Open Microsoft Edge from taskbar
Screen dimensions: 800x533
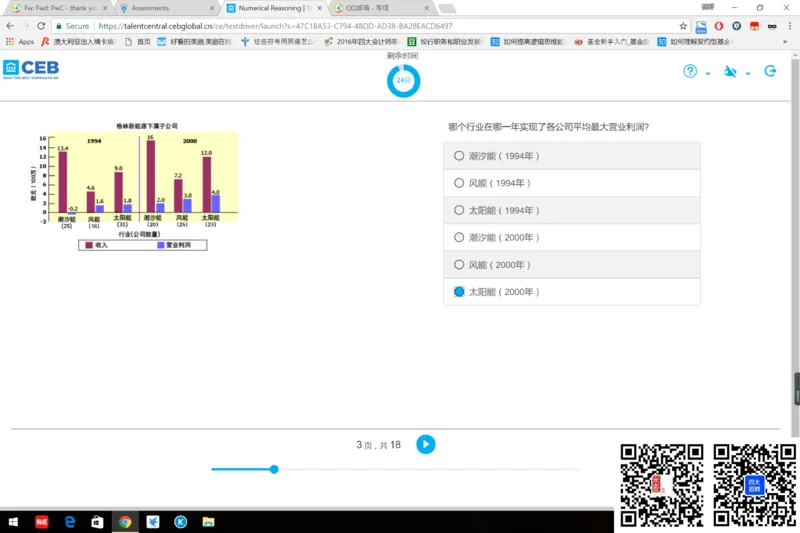click(70, 522)
